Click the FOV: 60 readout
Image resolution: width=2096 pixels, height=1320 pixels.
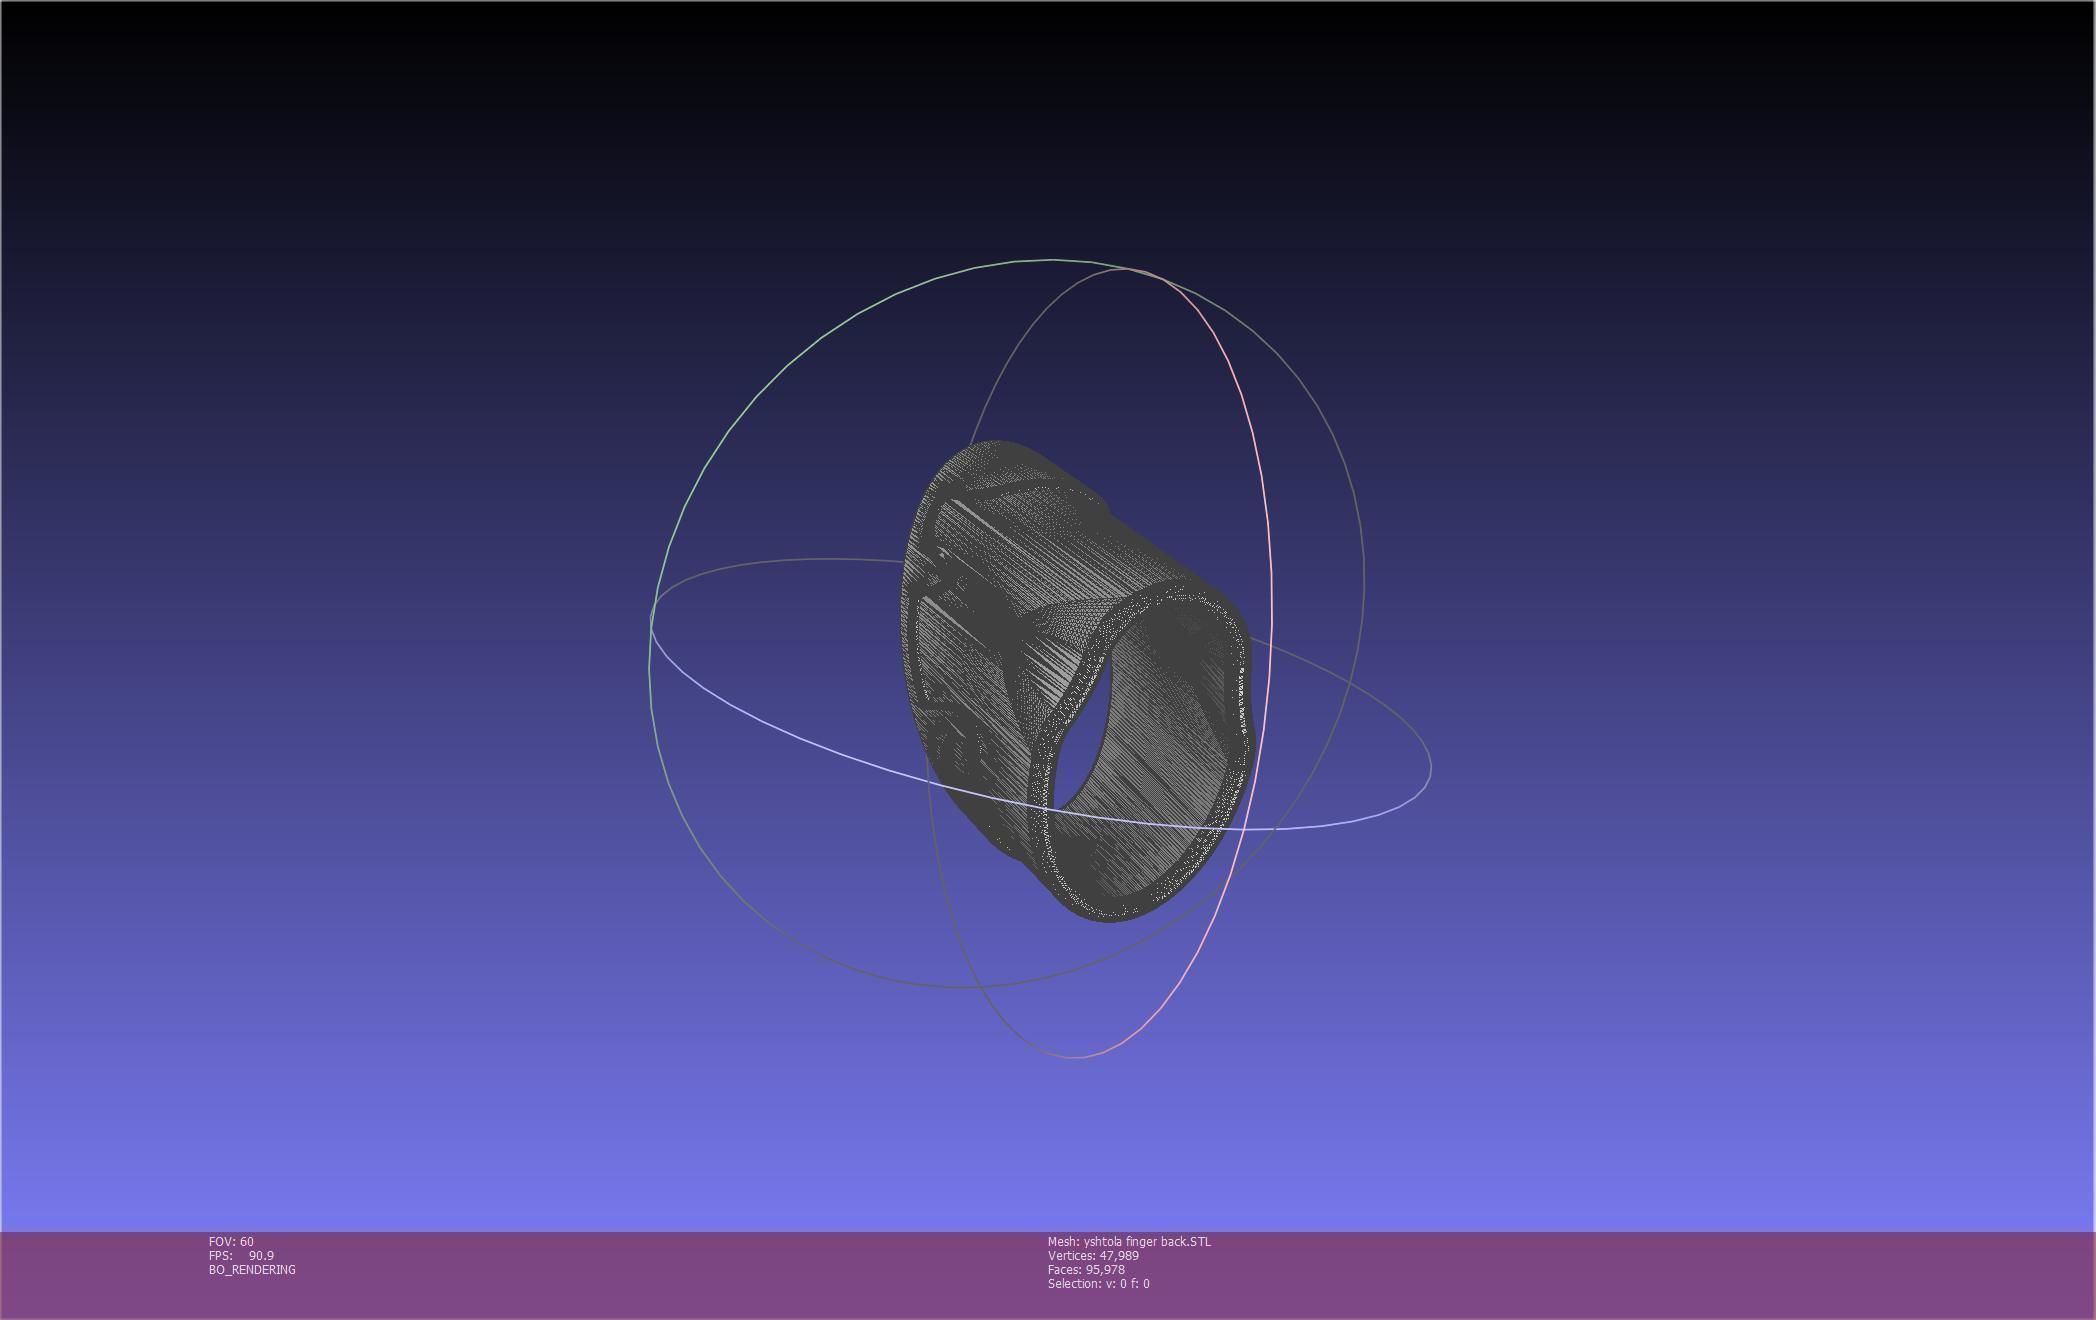[231, 1242]
